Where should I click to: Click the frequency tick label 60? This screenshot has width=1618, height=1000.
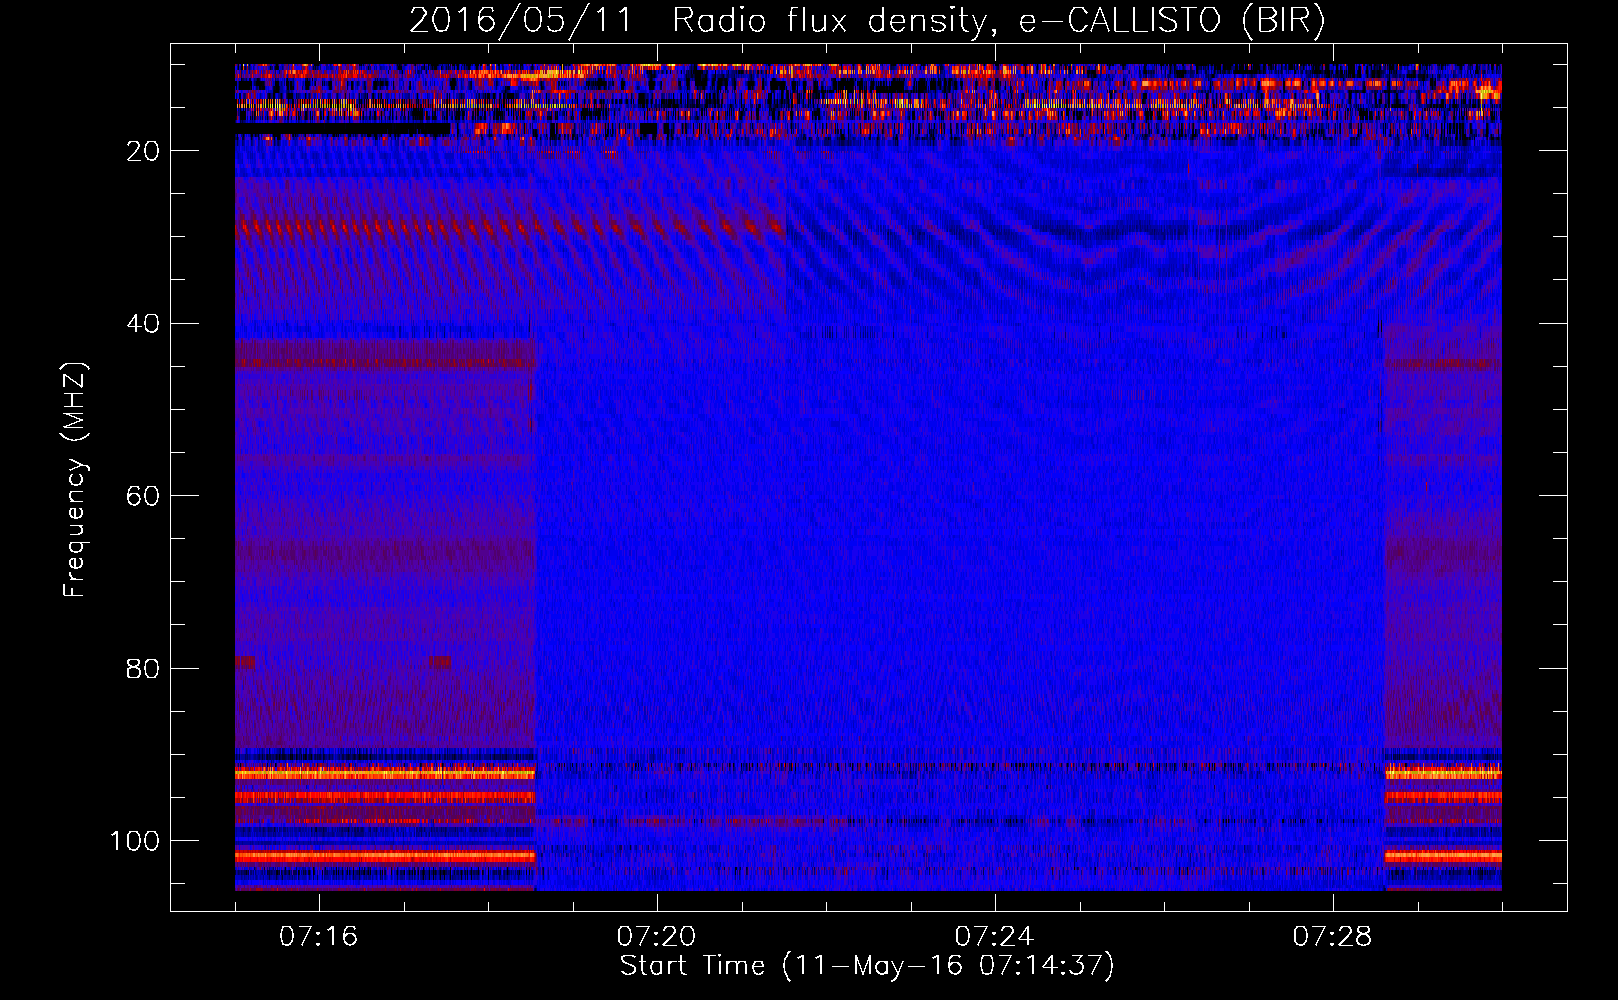[143, 496]
